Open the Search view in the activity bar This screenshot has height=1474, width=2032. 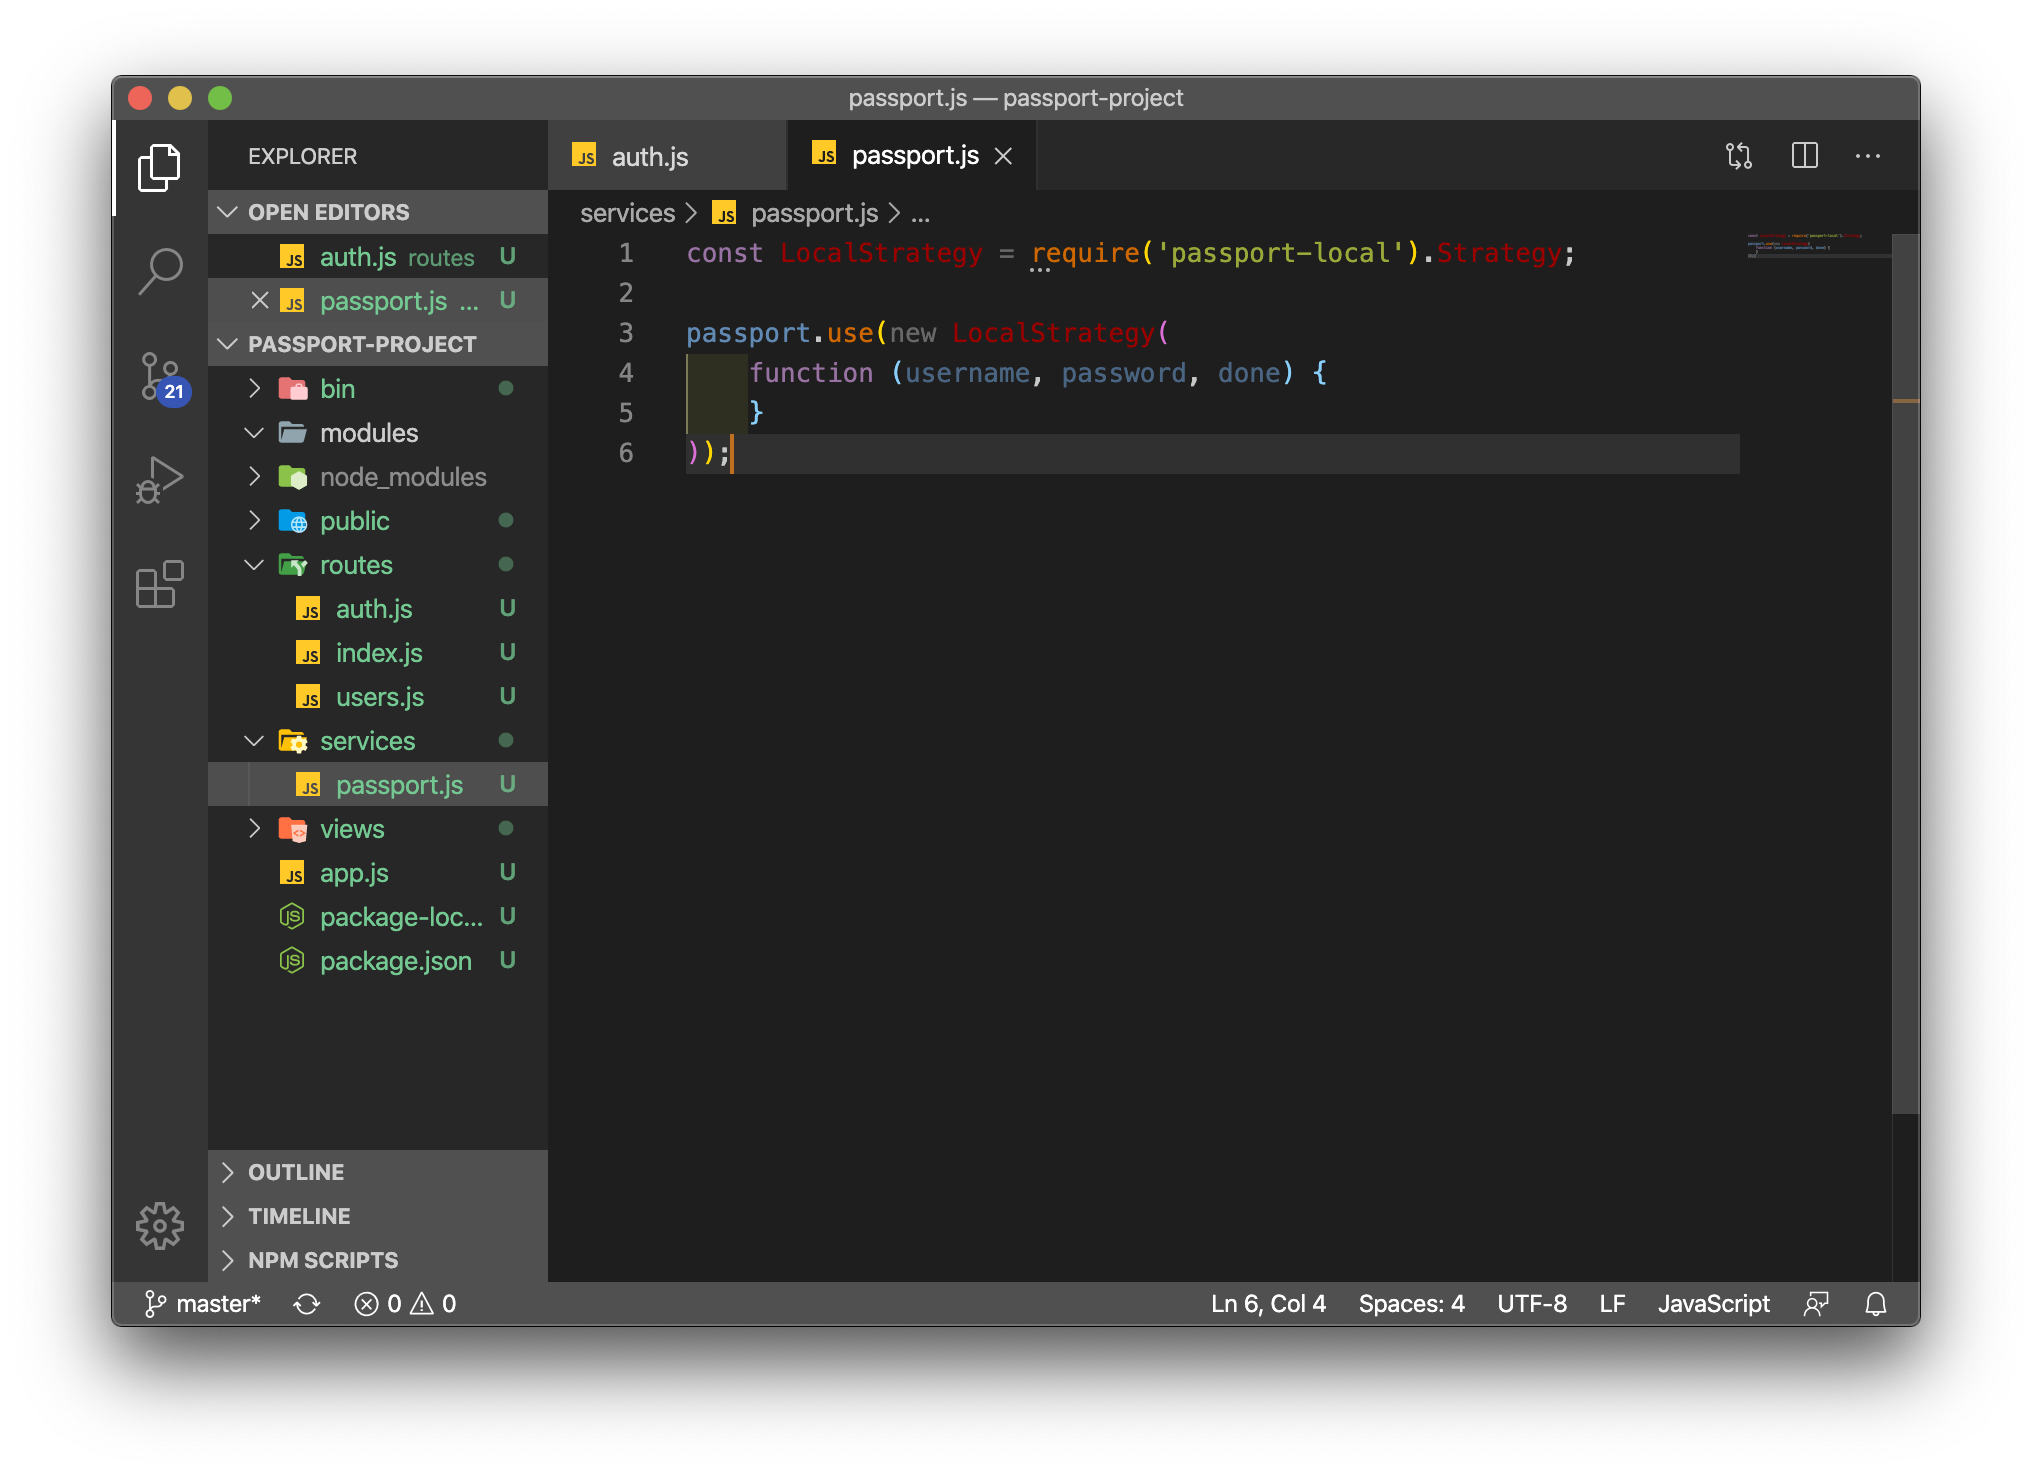coord(160,271)
